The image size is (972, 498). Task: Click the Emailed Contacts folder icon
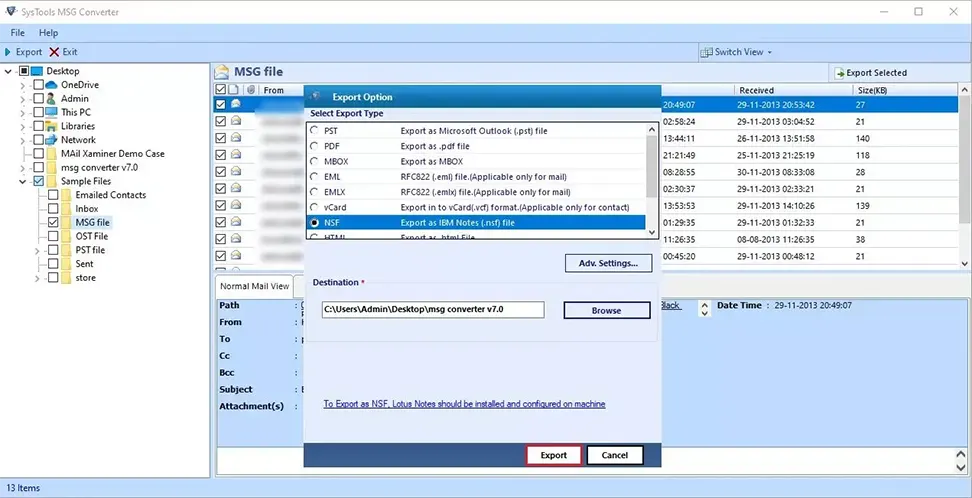click(66, 195)
